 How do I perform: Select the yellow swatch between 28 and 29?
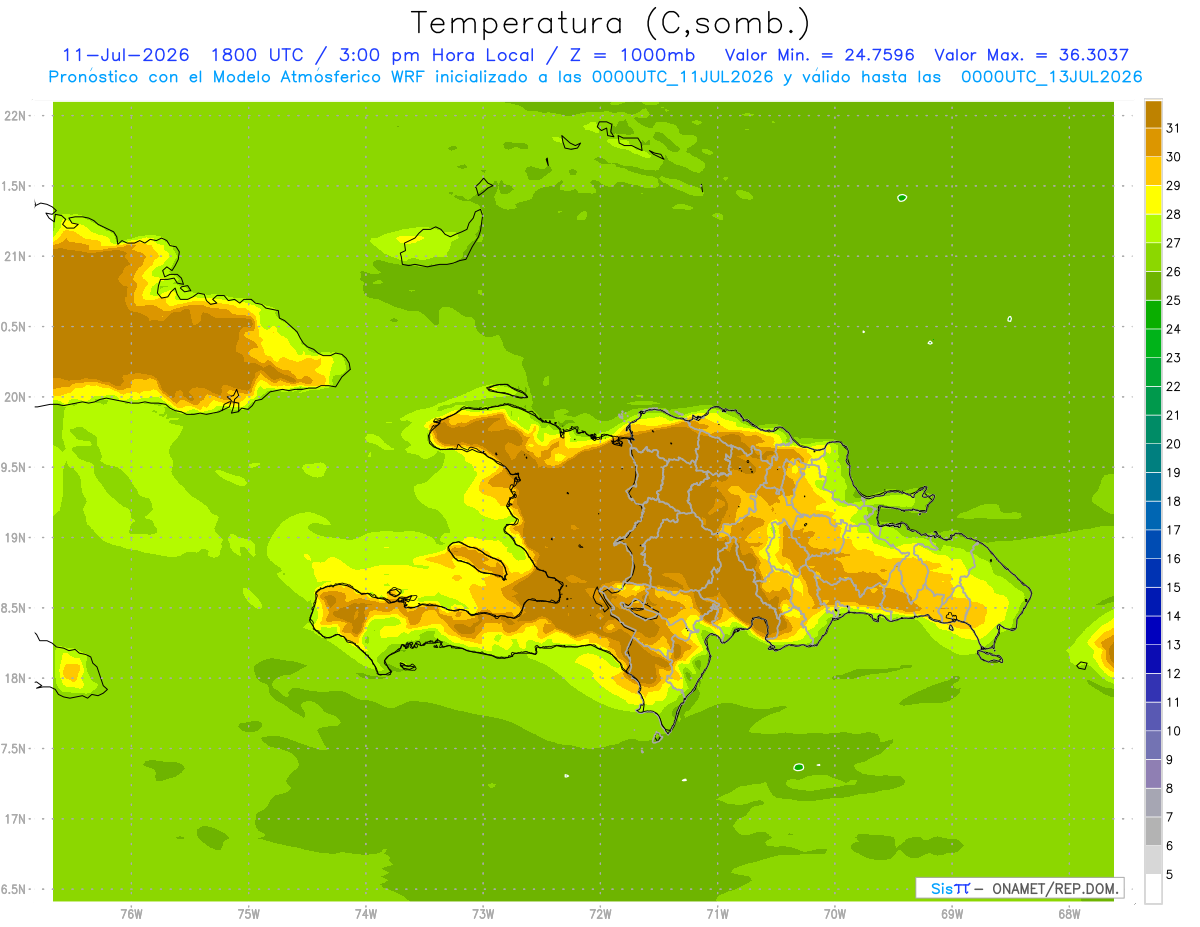1153,200
